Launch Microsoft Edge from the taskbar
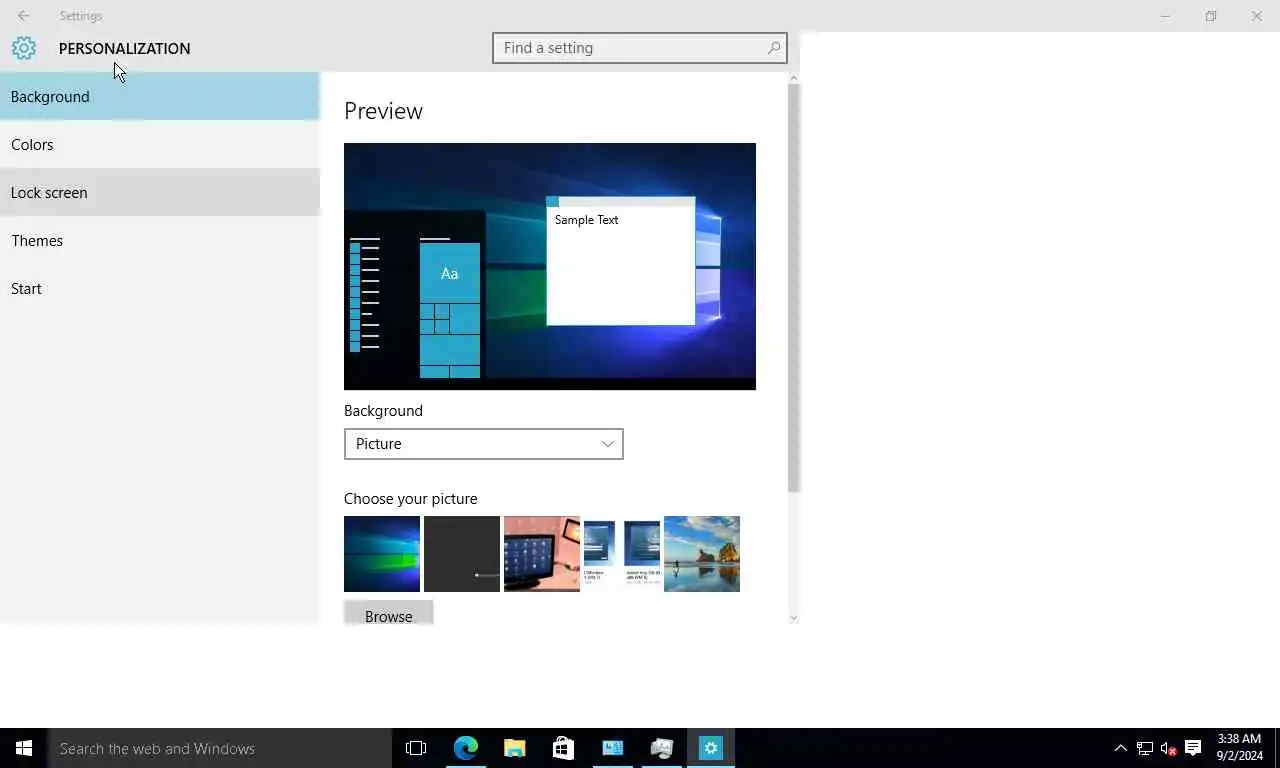This screenshot has height=768, width=1280. (x=466, y=748)
